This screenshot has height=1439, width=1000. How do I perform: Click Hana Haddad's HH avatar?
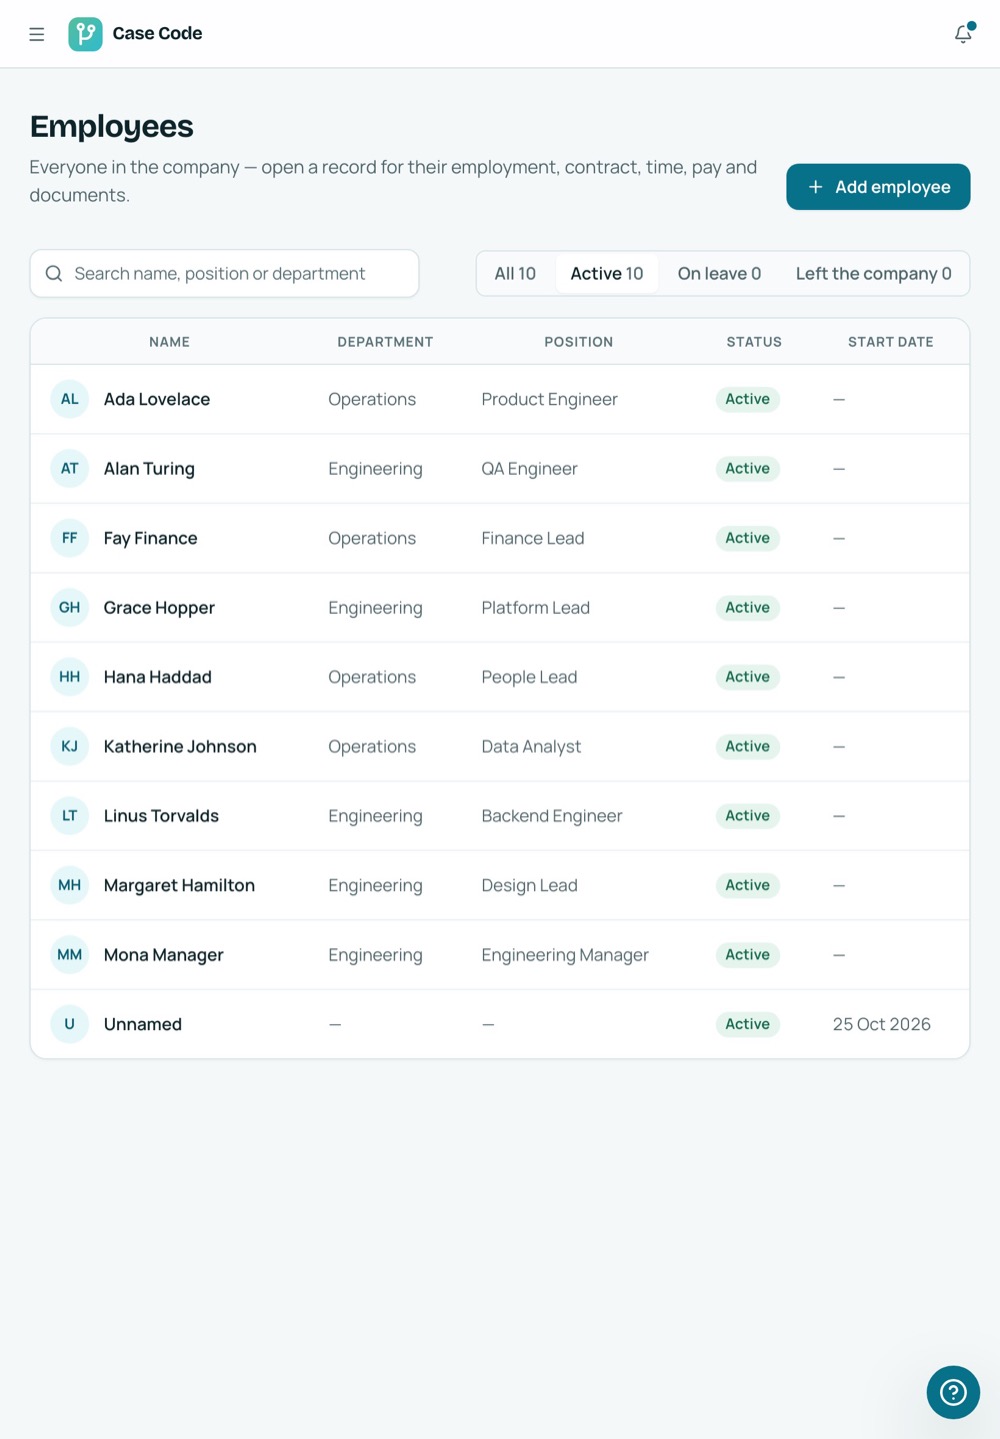point(70,677)
